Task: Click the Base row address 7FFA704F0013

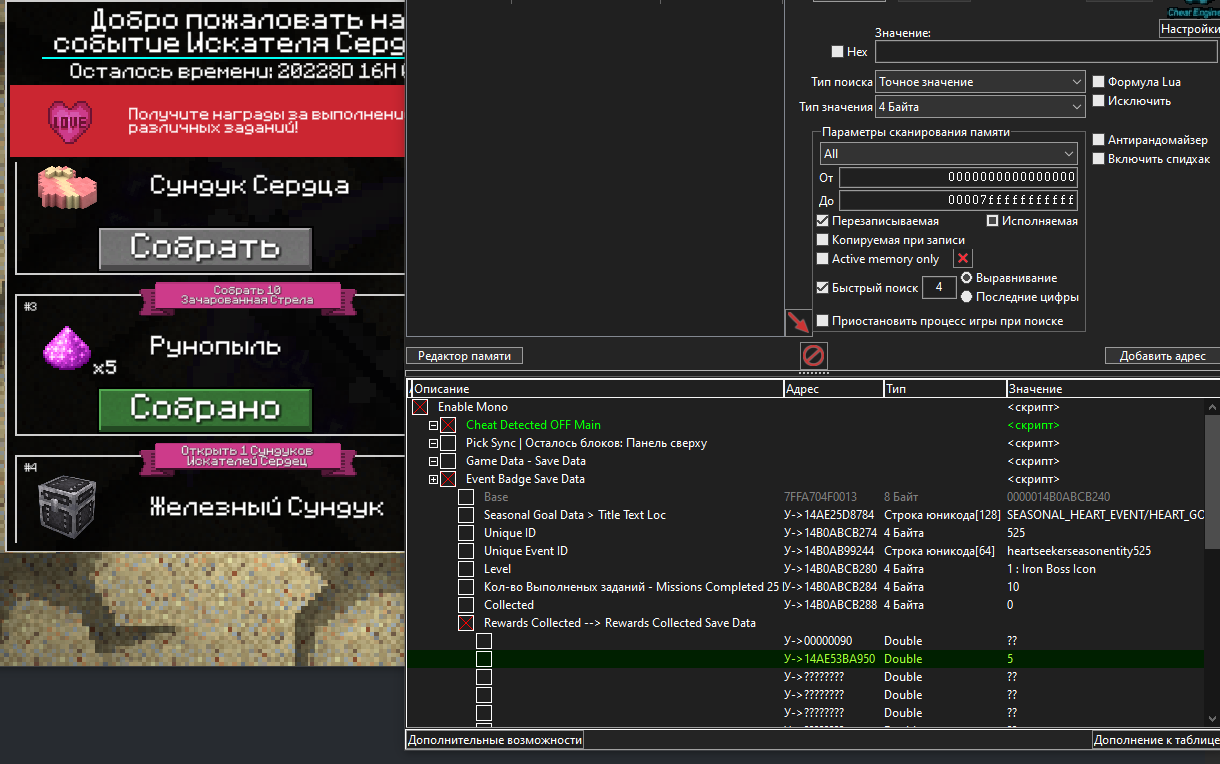Action: [x=821, y=497]
